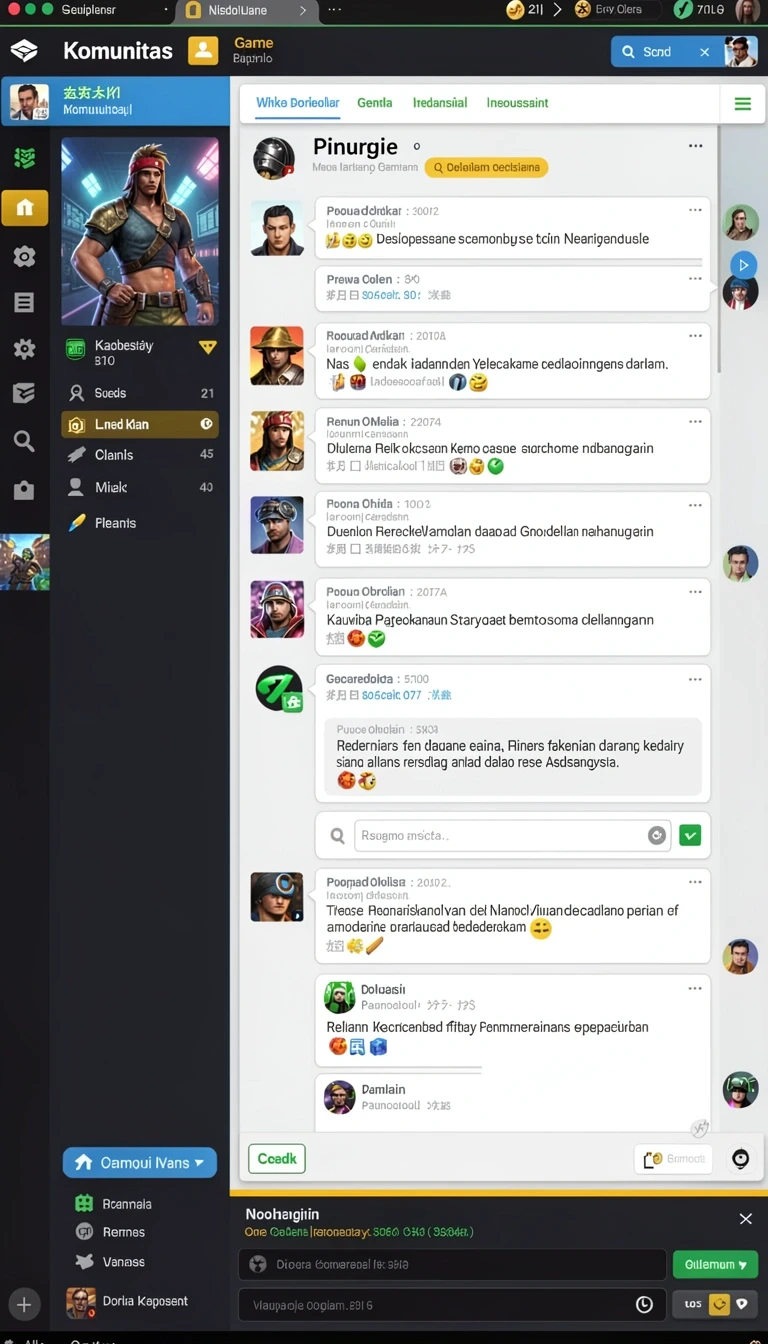
Task: Click the Dioera Comeraeal input field
Action: 452,1264
